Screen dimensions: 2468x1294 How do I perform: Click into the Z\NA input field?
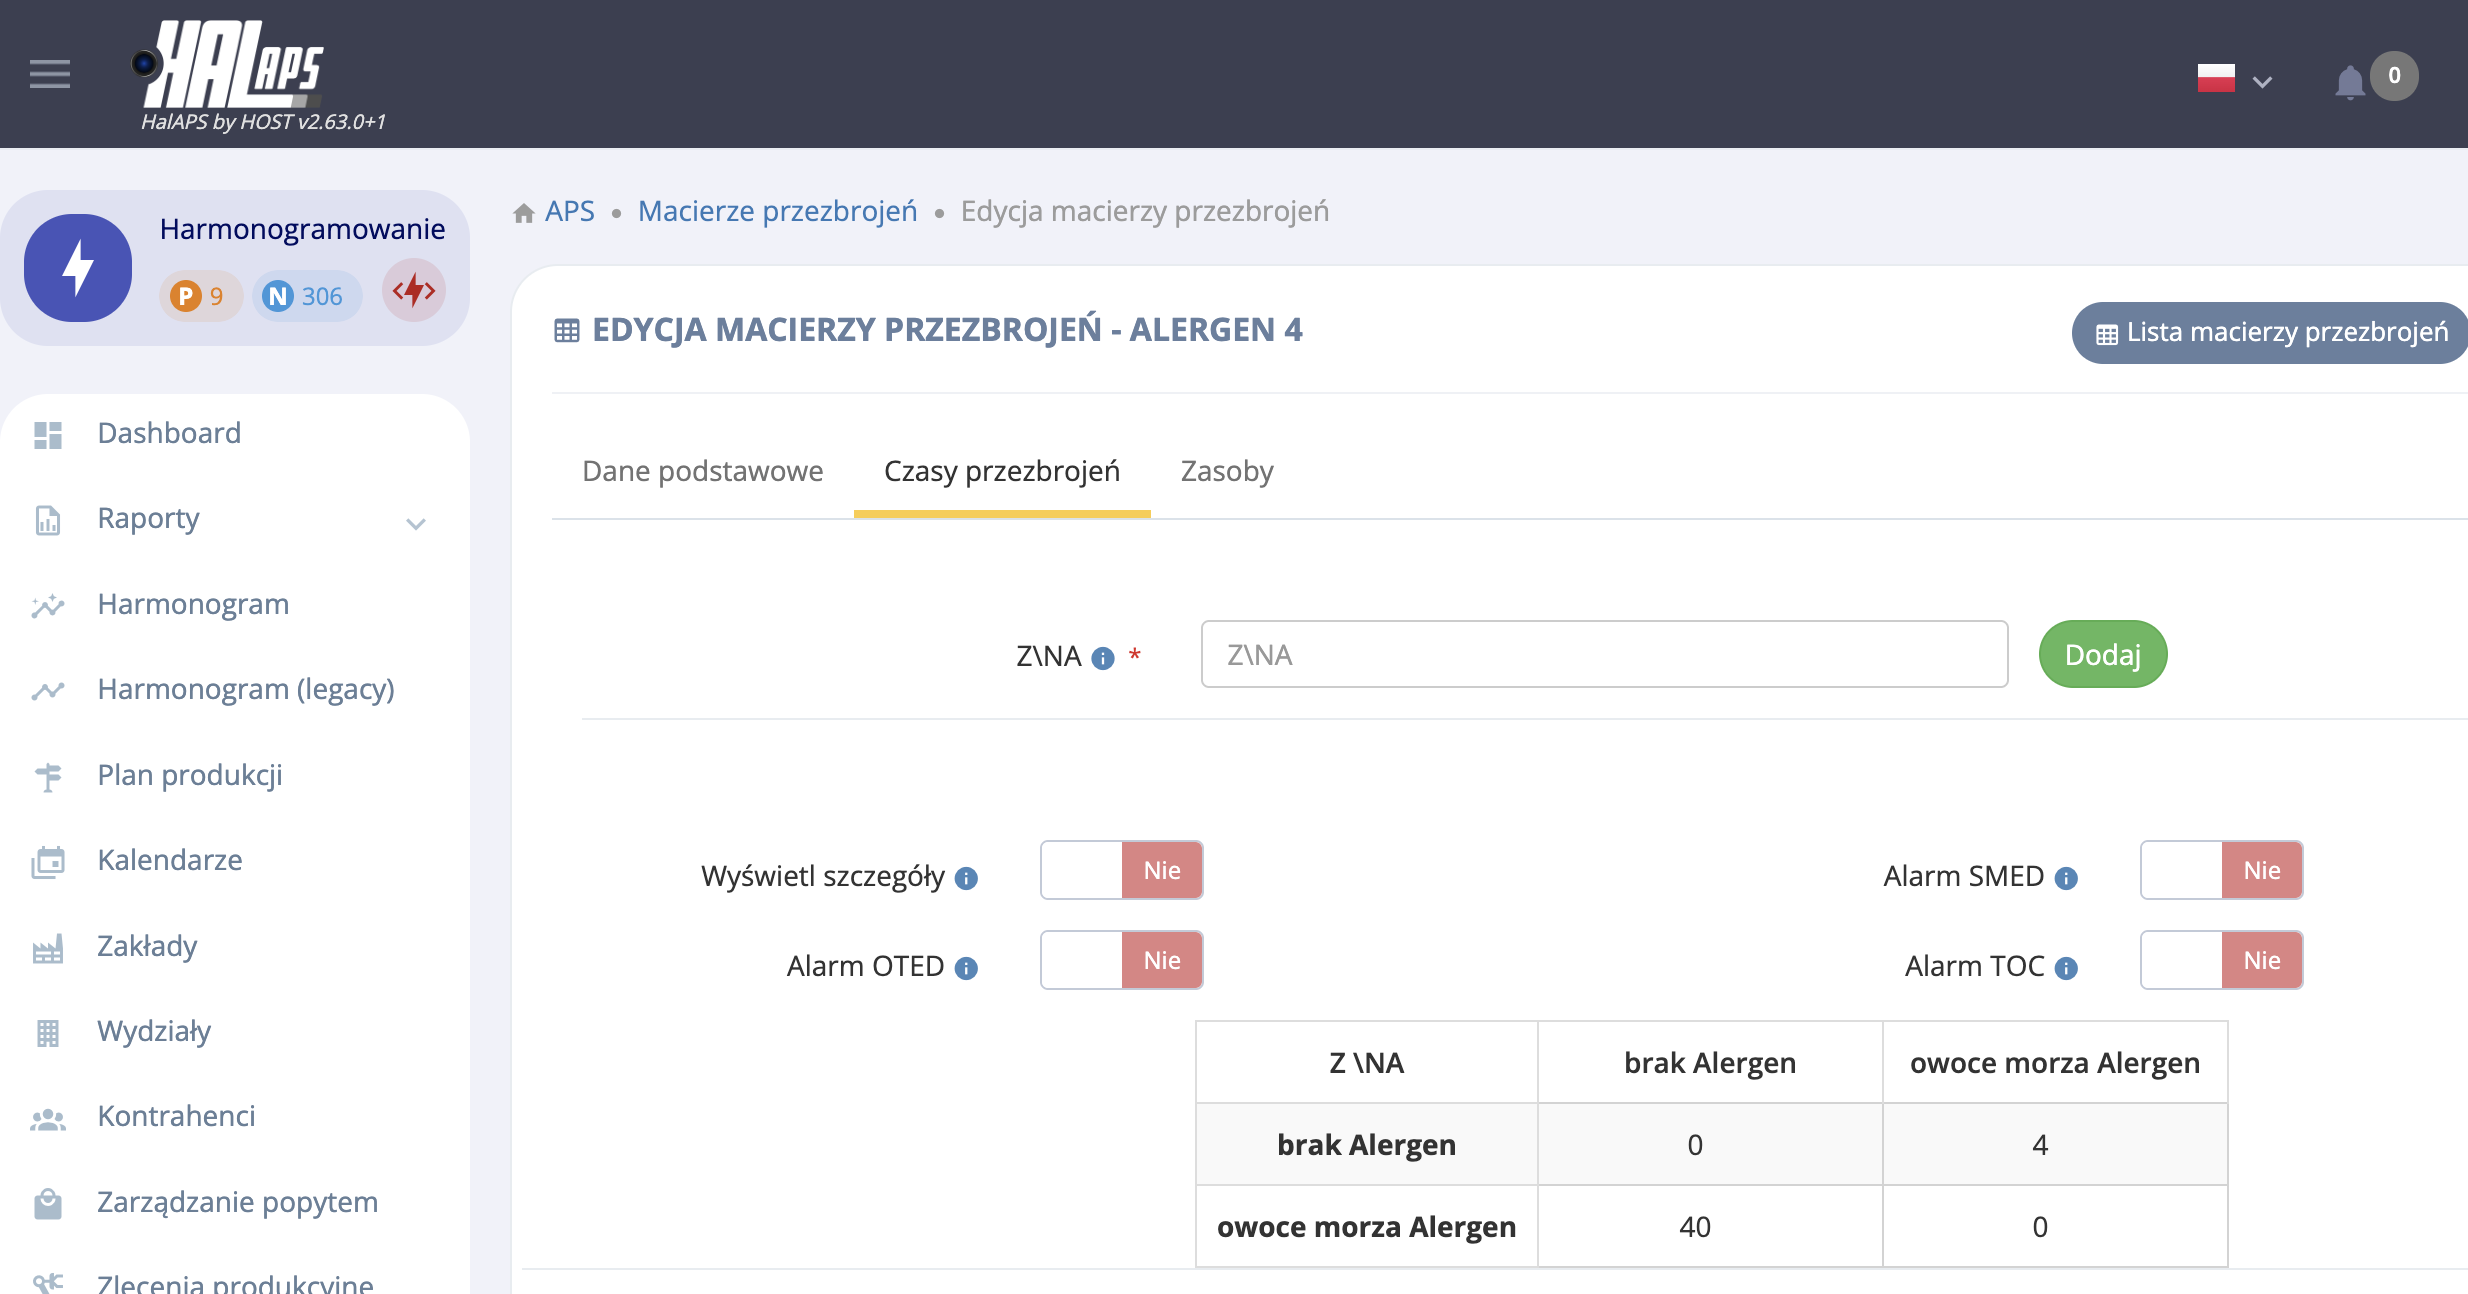tap(1603, 655)
